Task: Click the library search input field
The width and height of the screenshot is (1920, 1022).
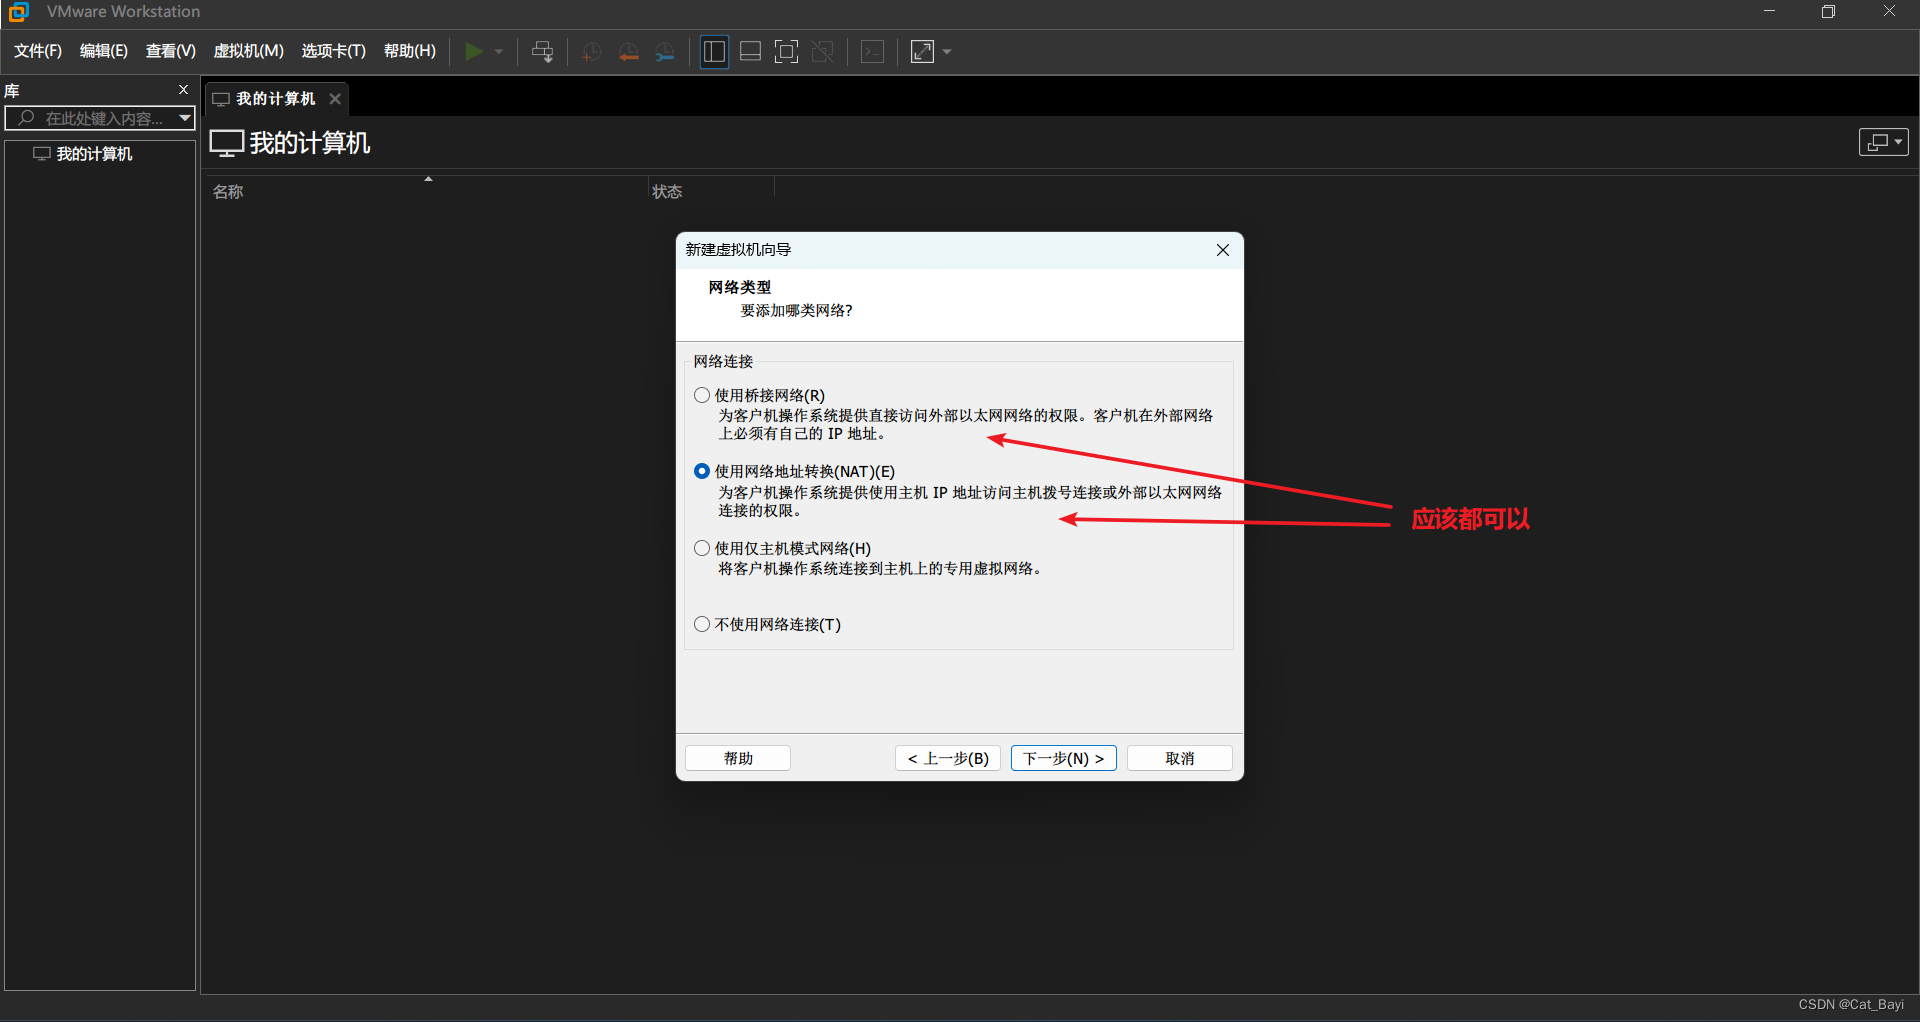Action: [x=92, y=118]
